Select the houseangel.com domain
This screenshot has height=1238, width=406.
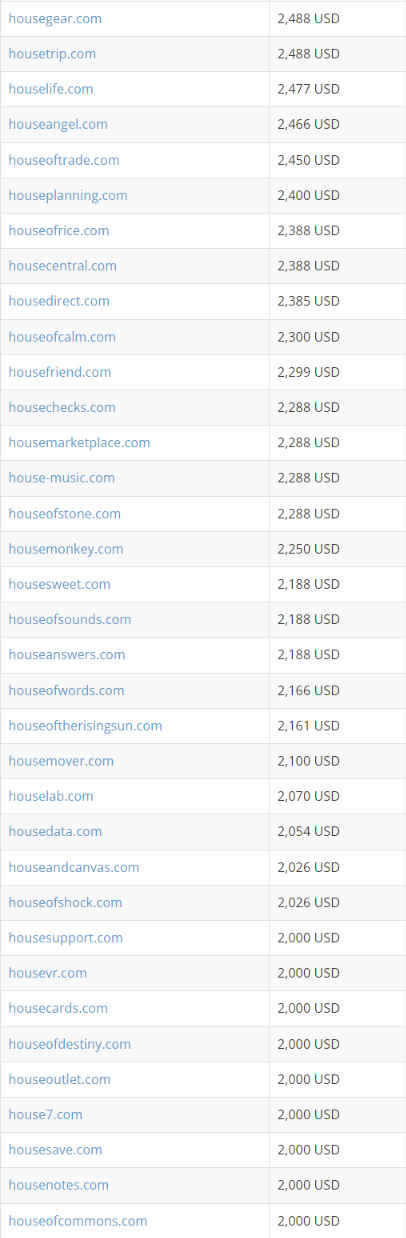(58, 124)
